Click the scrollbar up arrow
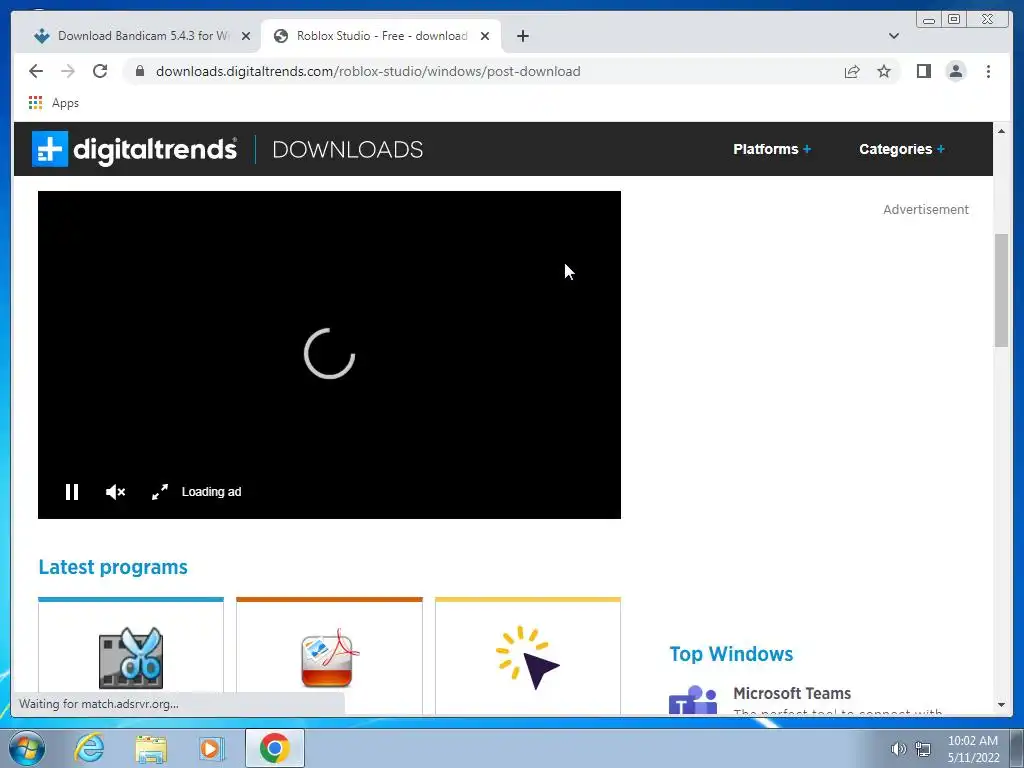 point(1001,131)
